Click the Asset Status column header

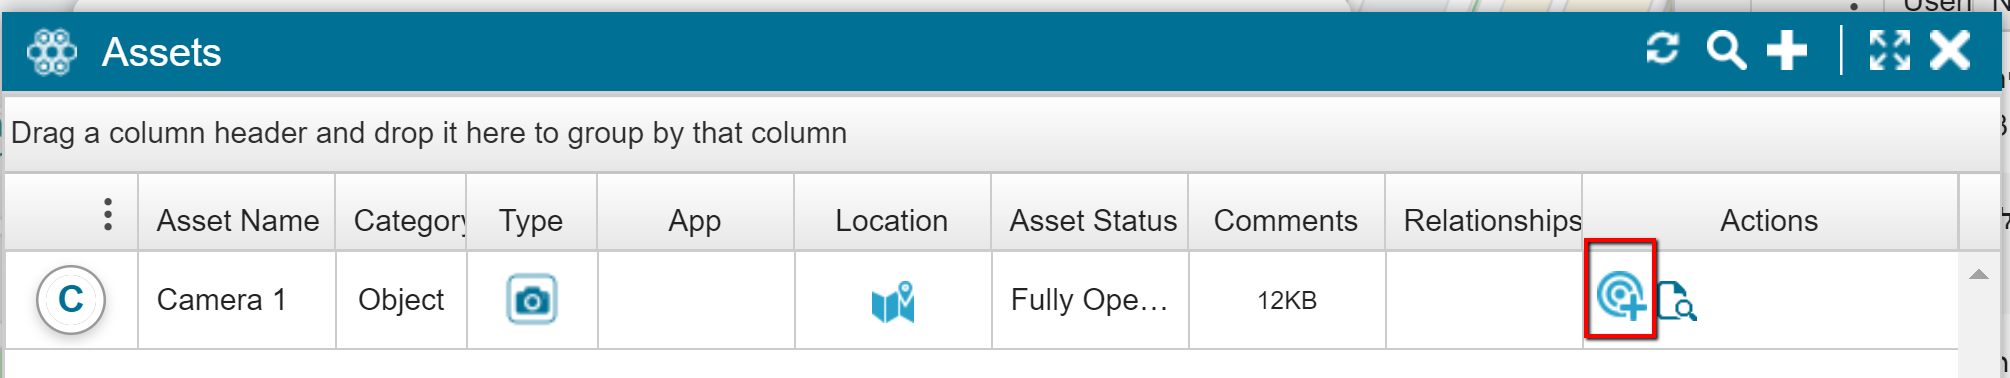click(1093, 221)
